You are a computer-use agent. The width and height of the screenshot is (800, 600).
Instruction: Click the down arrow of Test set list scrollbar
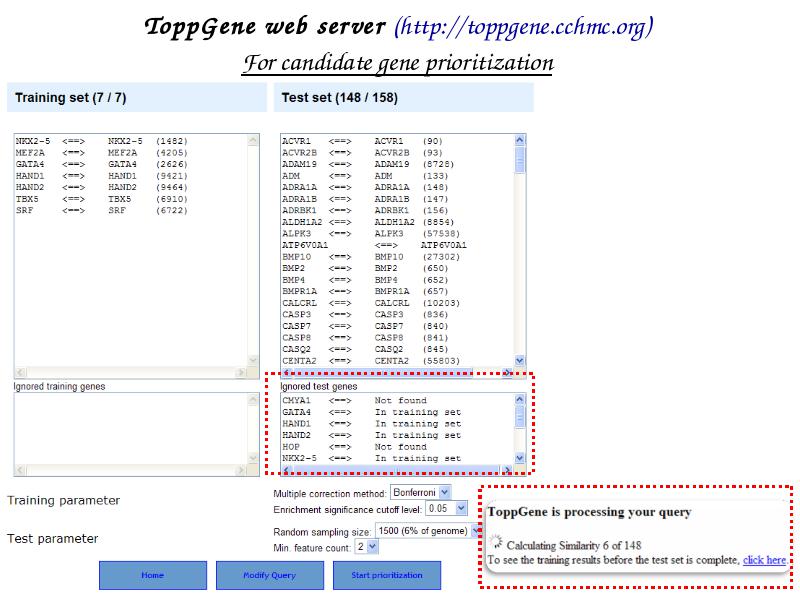click(x=520, y=361)
